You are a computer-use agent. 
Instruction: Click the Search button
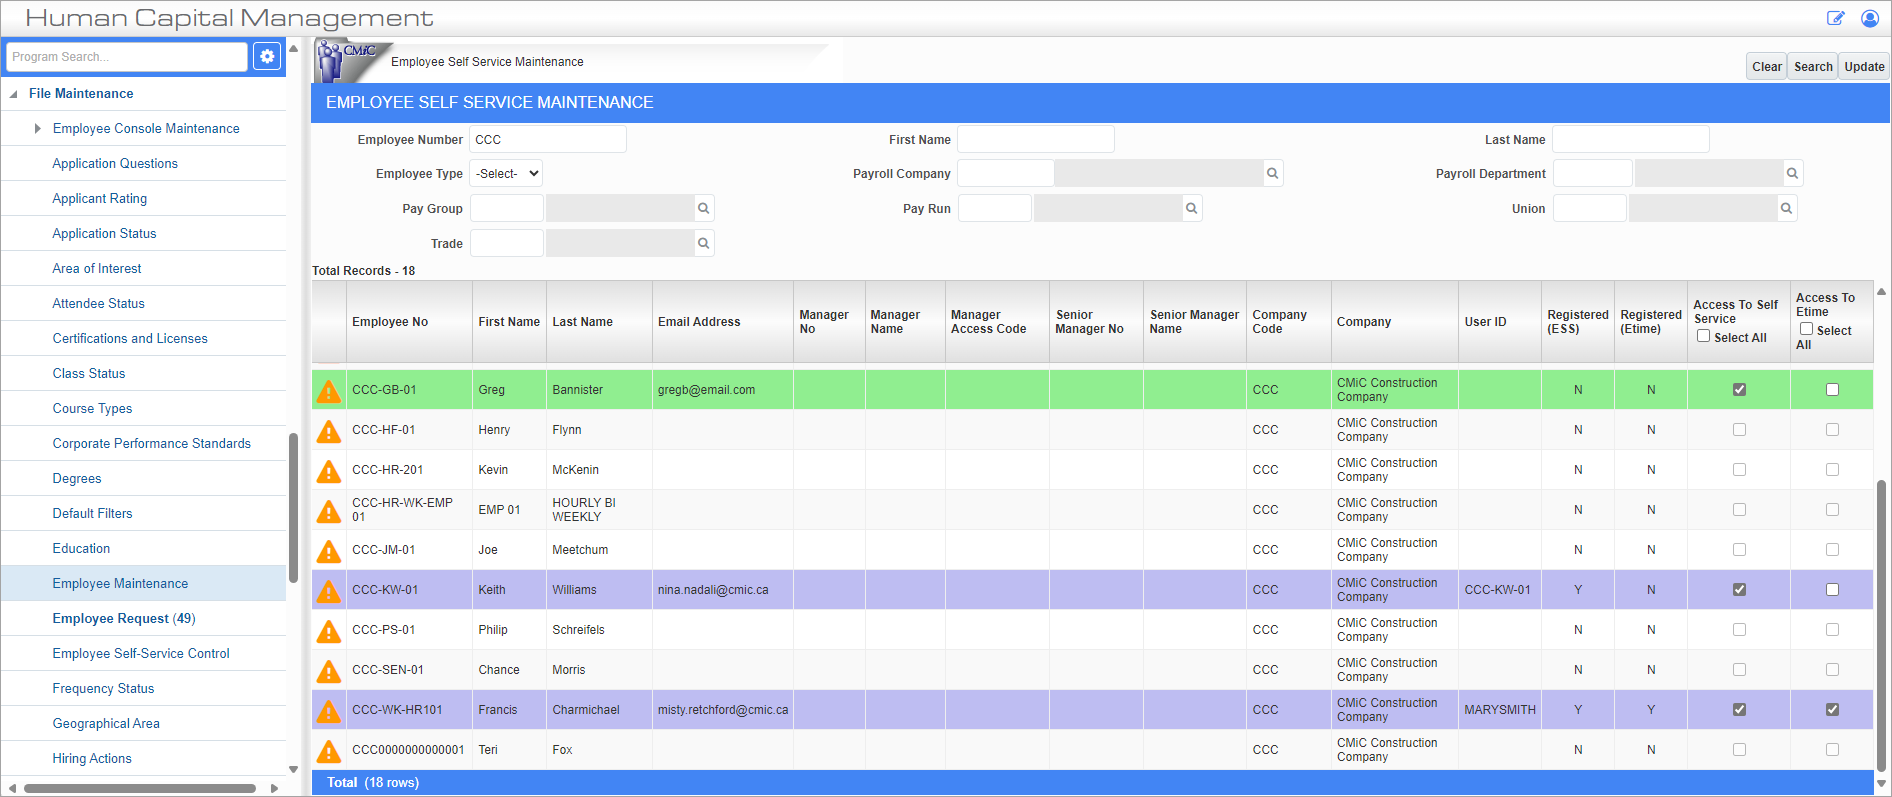[x=1813, y=67]
